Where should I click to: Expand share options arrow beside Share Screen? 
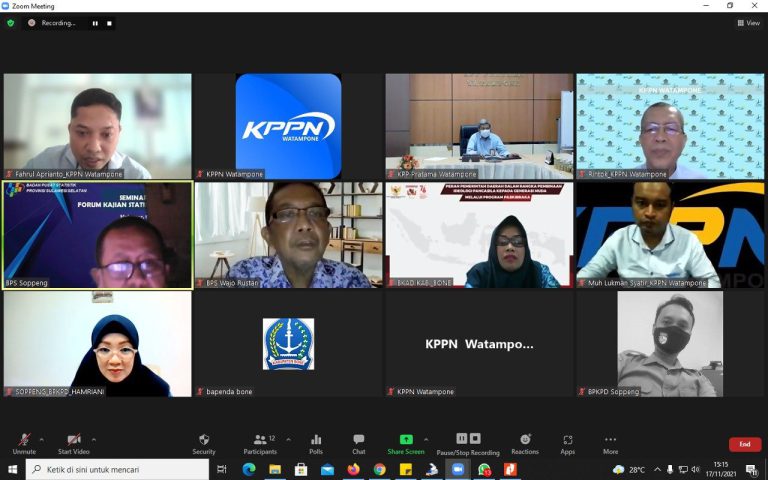click(x=426, y=439)
